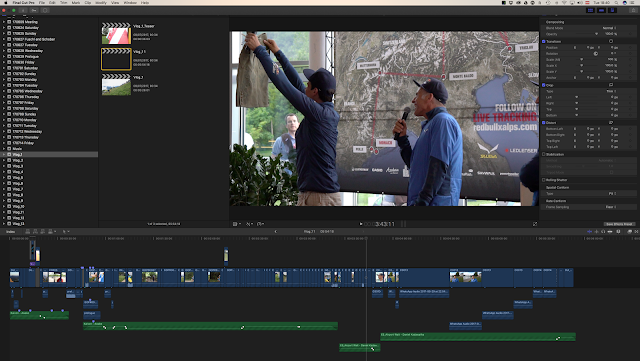640x361 pixels.
Task: Toggle timeline snapping icon
Action: (610, 232)
